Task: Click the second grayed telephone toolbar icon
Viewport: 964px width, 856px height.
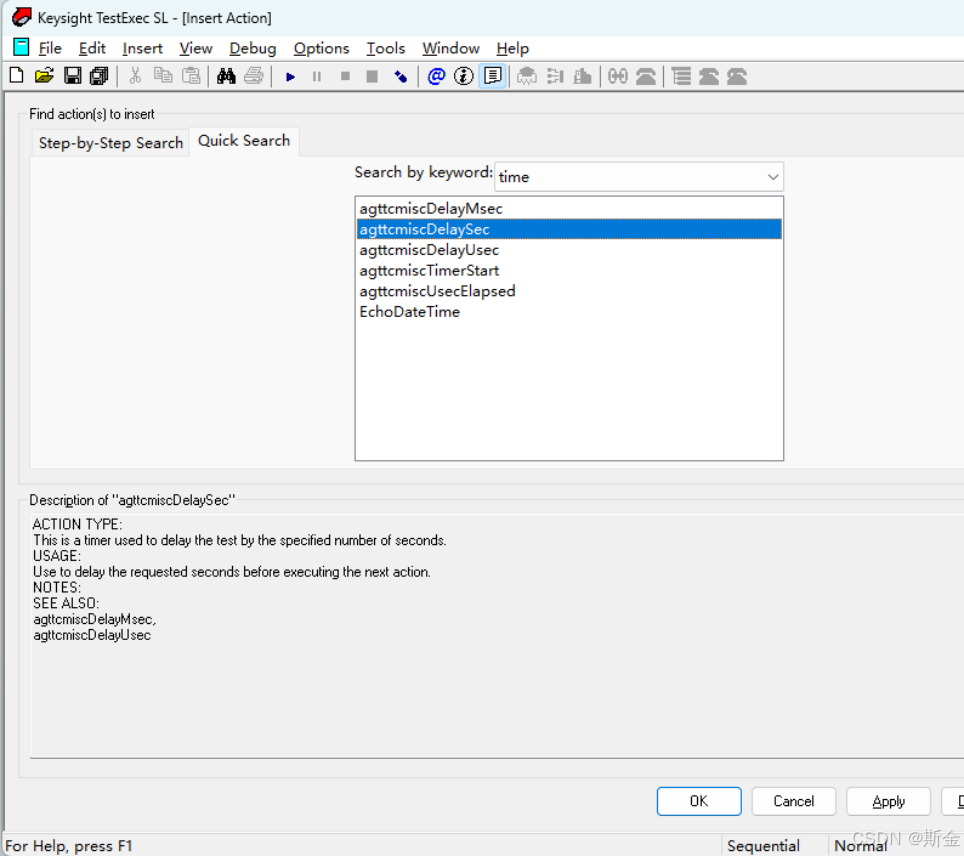Action: click(x=709, y=76)
